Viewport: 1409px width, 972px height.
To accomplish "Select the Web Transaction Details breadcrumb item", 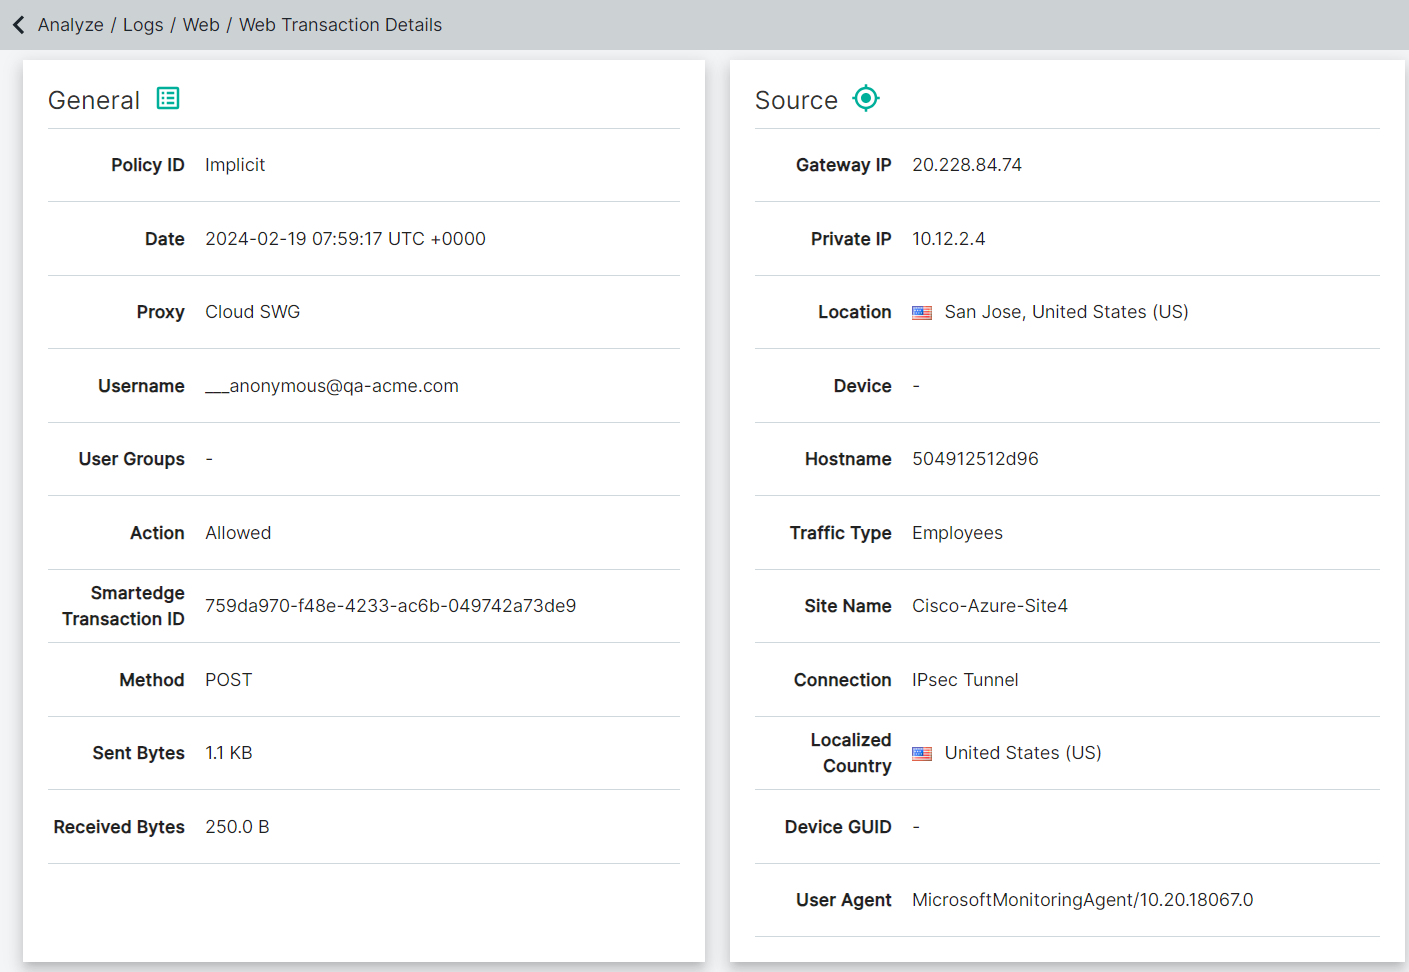I will (x=340, y=24).
